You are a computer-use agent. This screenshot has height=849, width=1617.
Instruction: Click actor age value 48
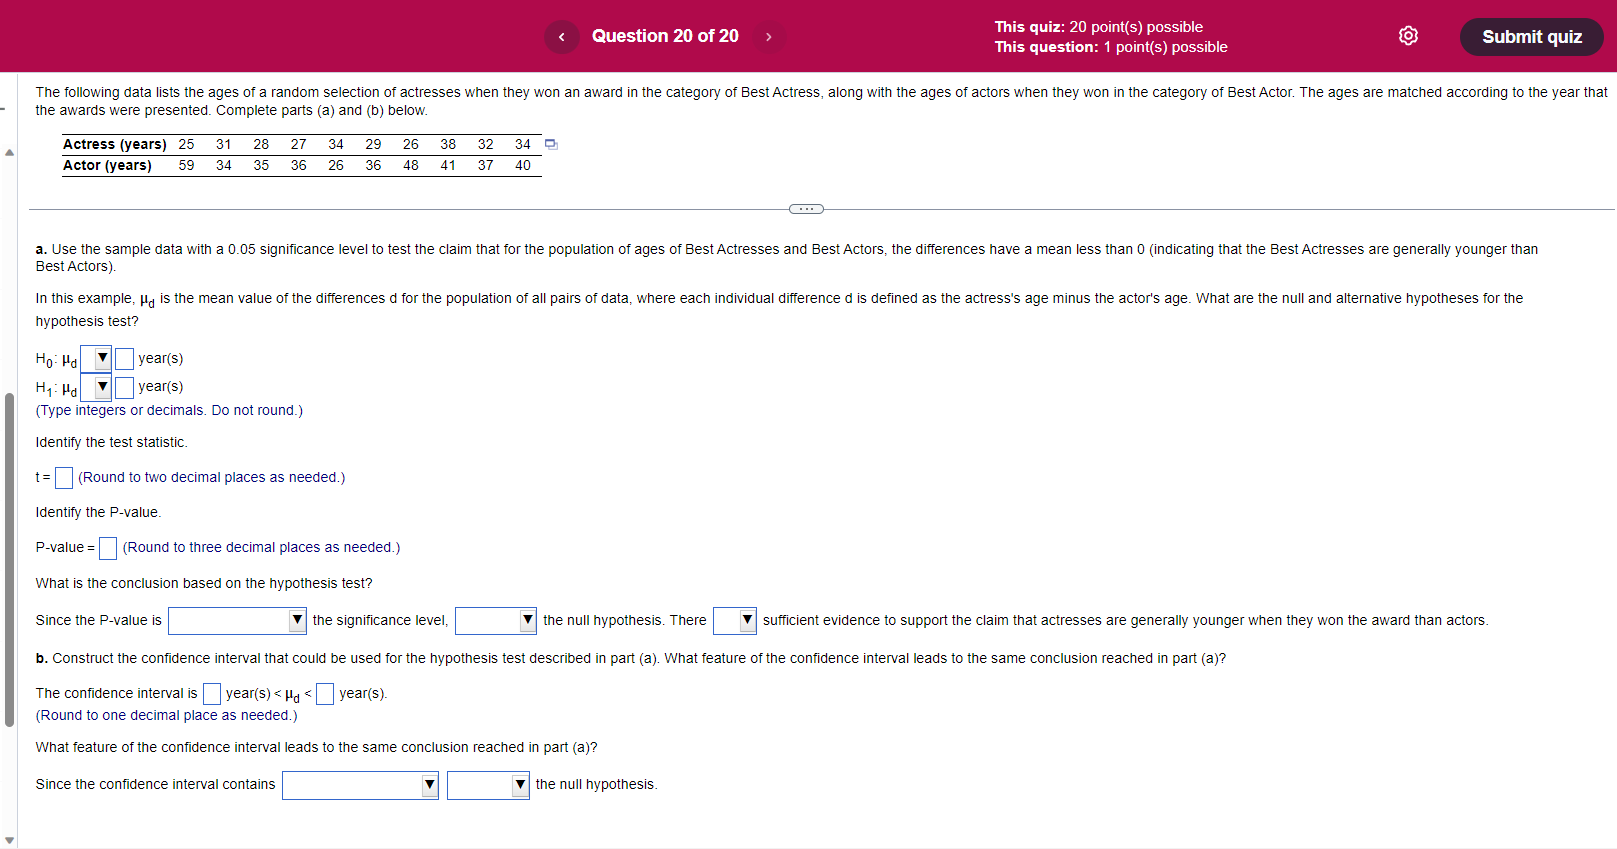coord(411,166)
